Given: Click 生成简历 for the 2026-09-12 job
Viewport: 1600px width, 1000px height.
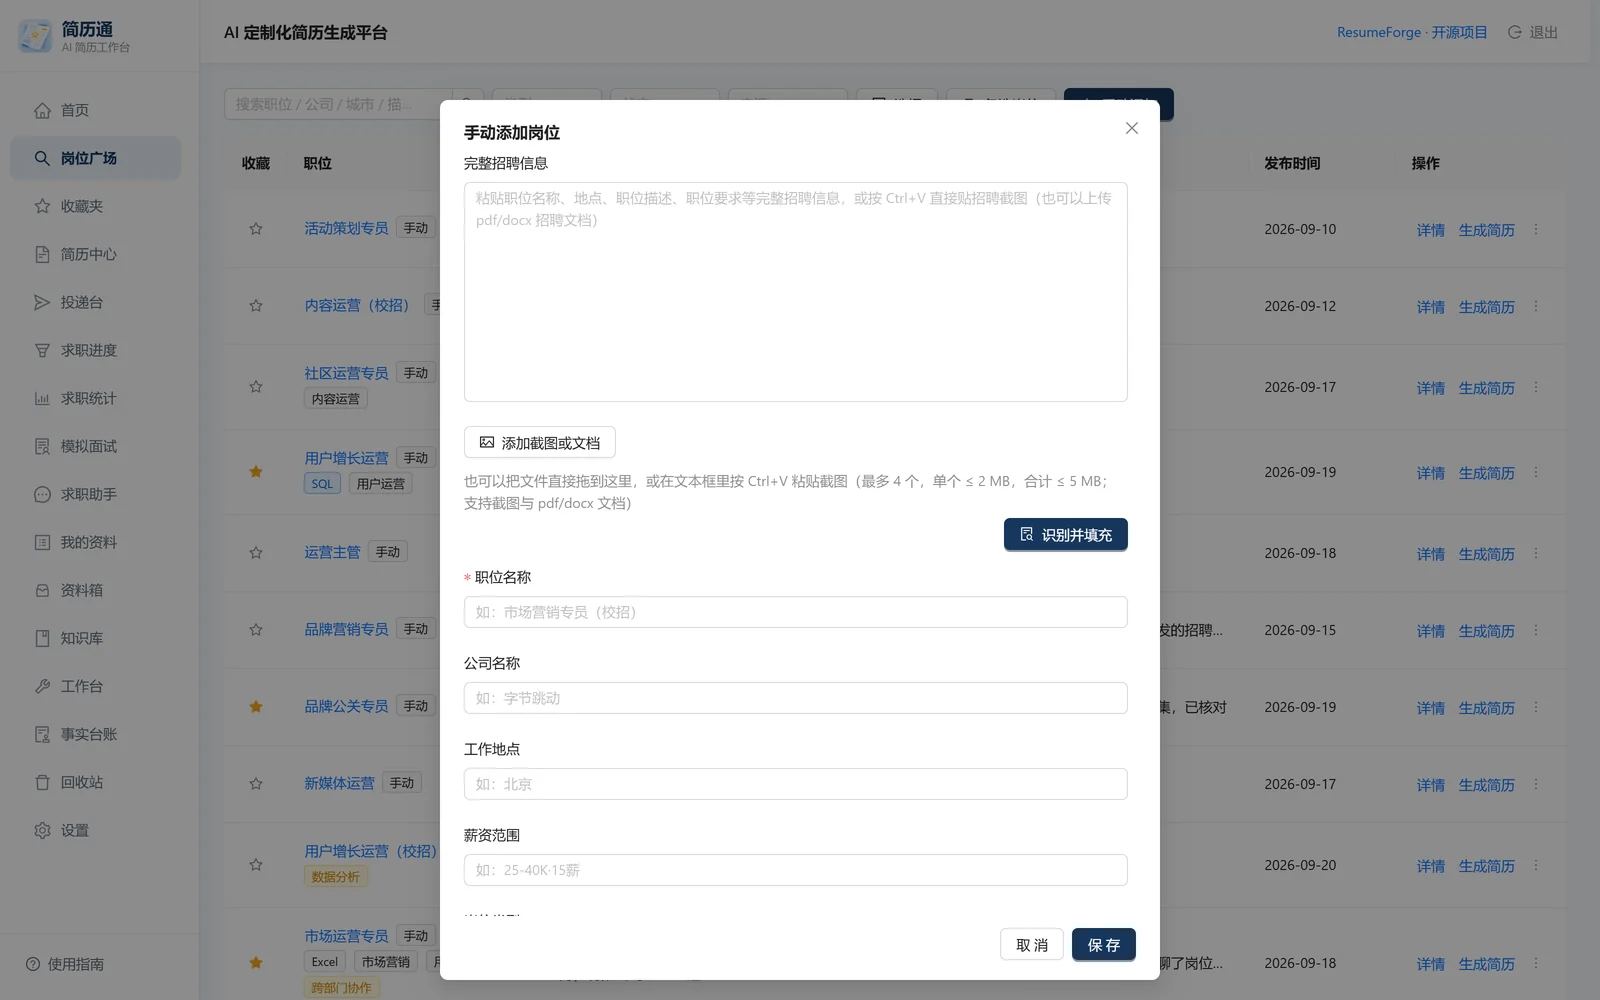Looking at the screenshot, I should point(1486,307).
